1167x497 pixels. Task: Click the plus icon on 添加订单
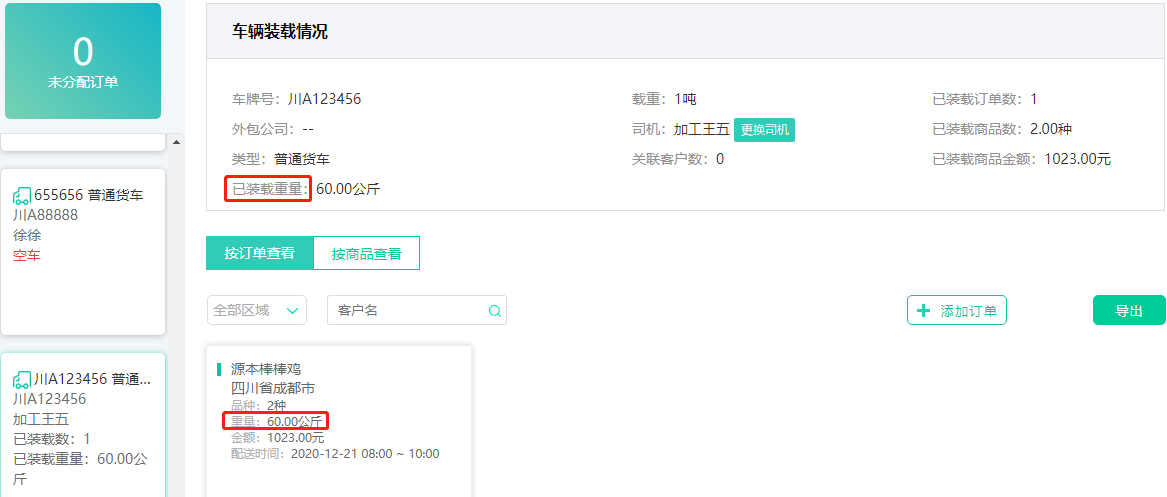(x=923, y=311)
